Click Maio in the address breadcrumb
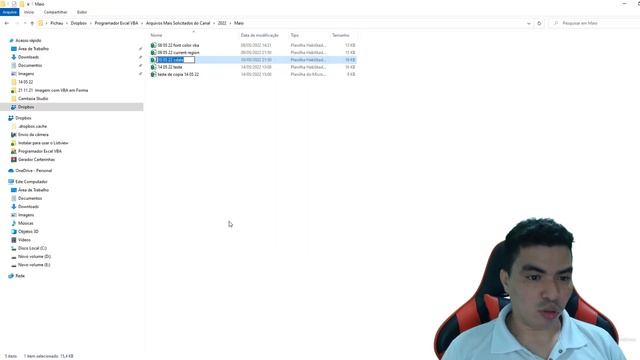This screenshot has height=360, width=640. point(239,23)
